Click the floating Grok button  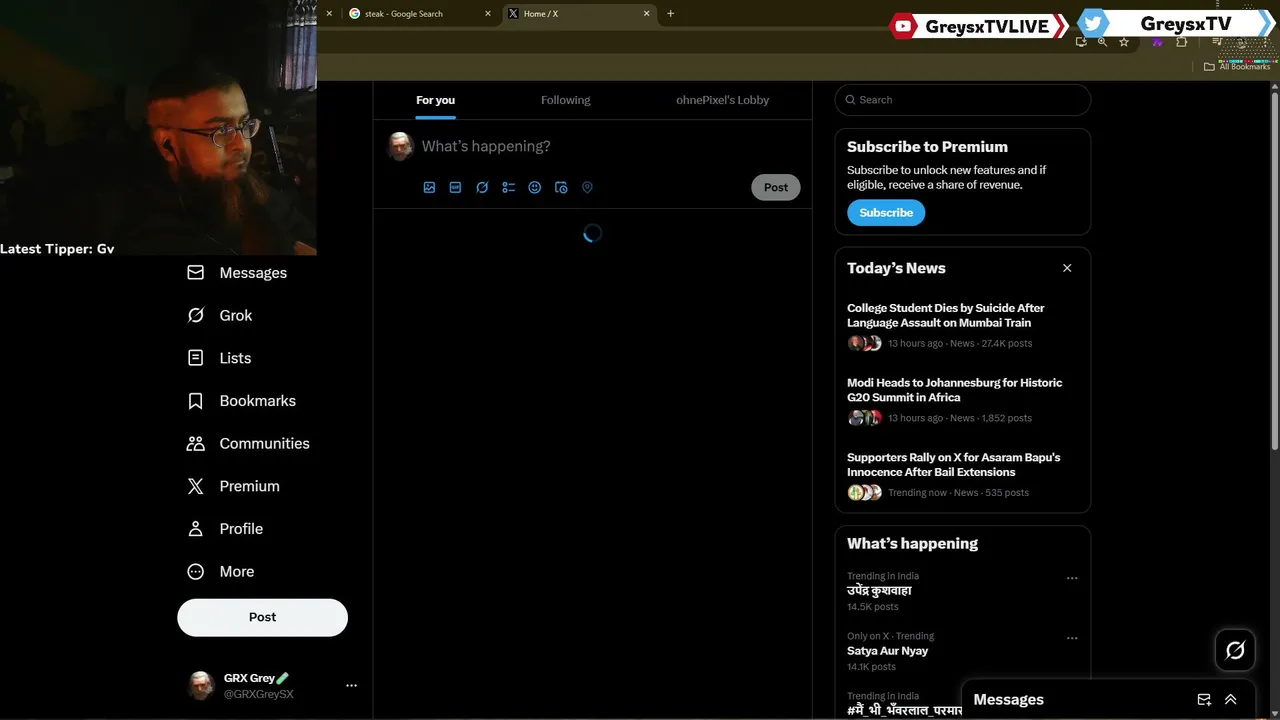coord(1235,650)
